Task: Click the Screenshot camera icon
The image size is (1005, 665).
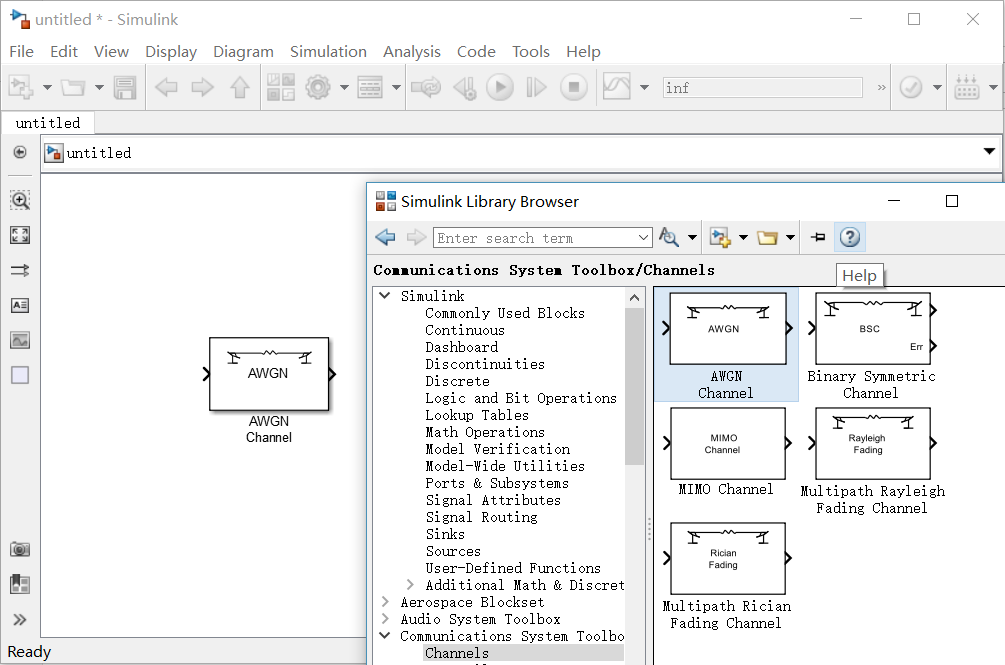Action: click(x=20, y=549)
